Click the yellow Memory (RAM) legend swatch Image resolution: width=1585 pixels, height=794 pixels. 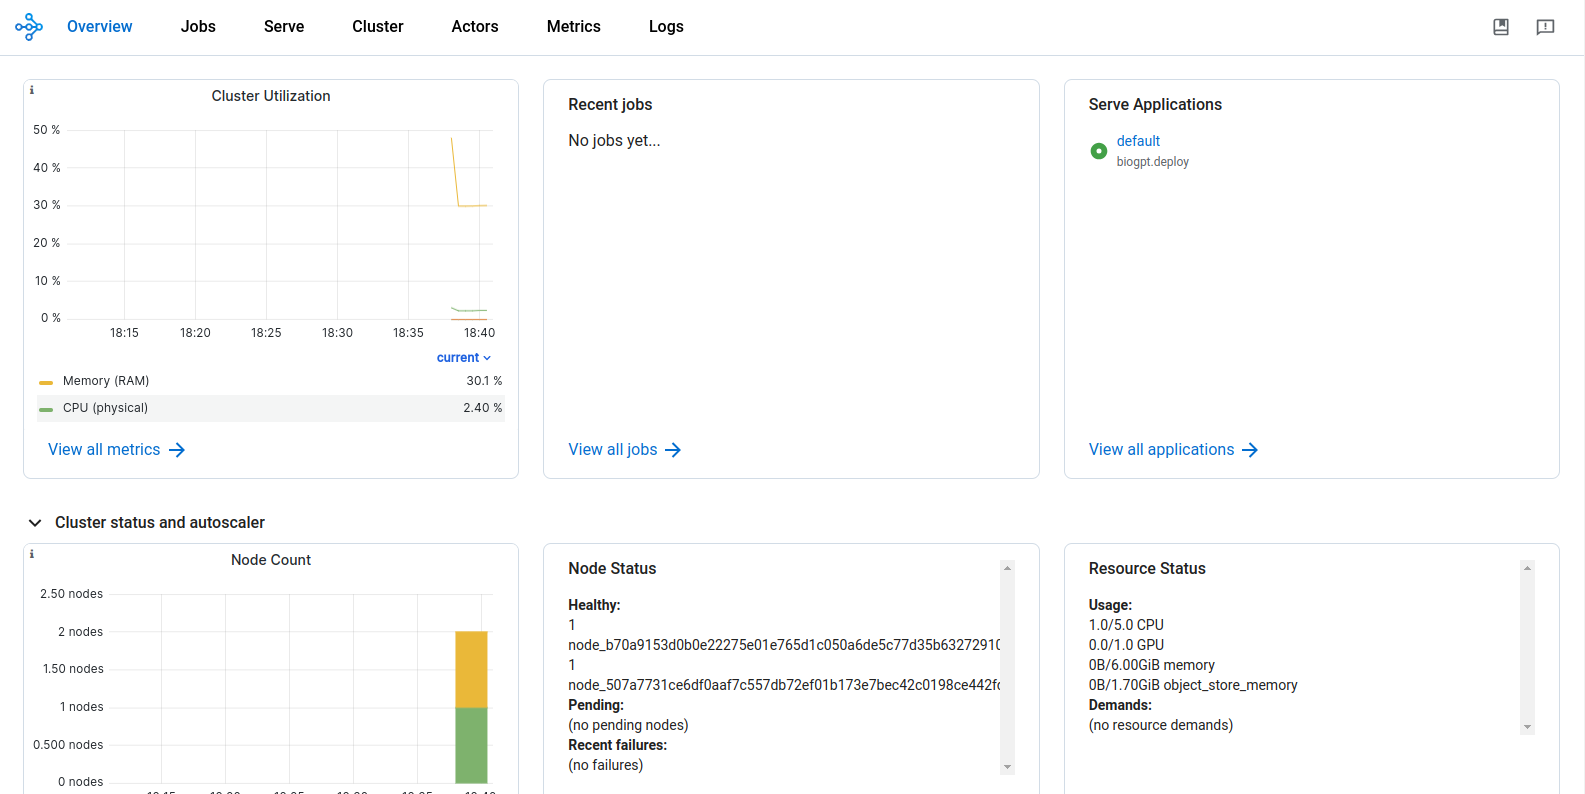click(46, 382)
